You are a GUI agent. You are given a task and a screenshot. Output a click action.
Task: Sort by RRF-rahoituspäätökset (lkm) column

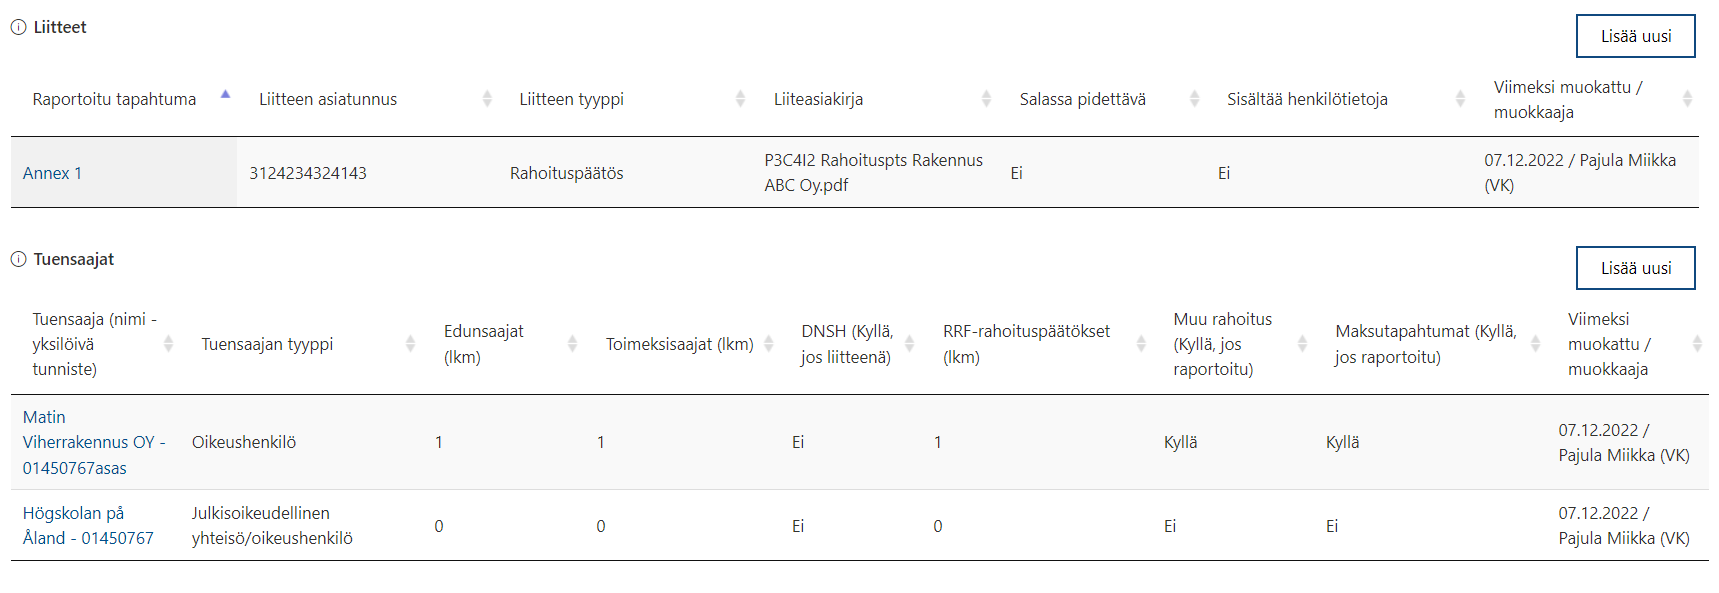coord(1141,344)
